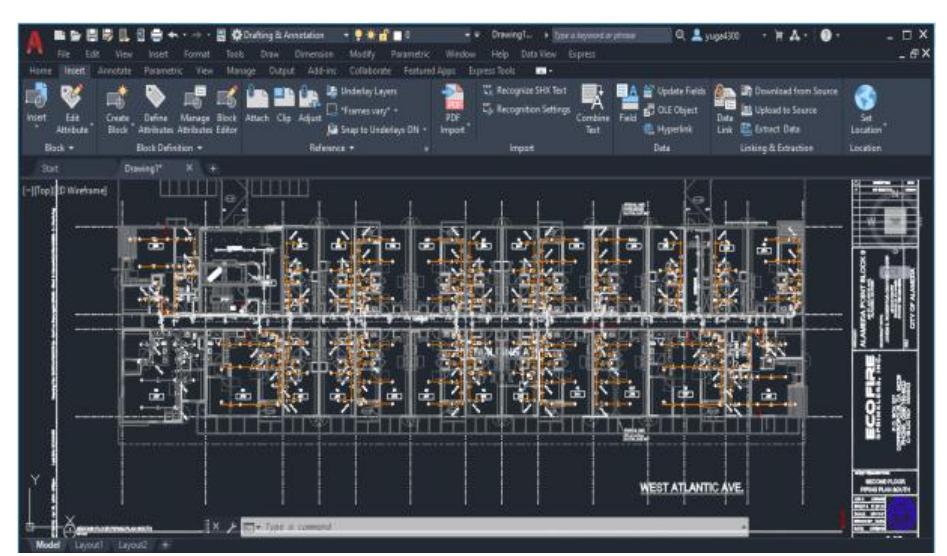The width and height of the screenshot is (947, 556).
Task: Click Download from Source button
Action: [x=789, y=91]
